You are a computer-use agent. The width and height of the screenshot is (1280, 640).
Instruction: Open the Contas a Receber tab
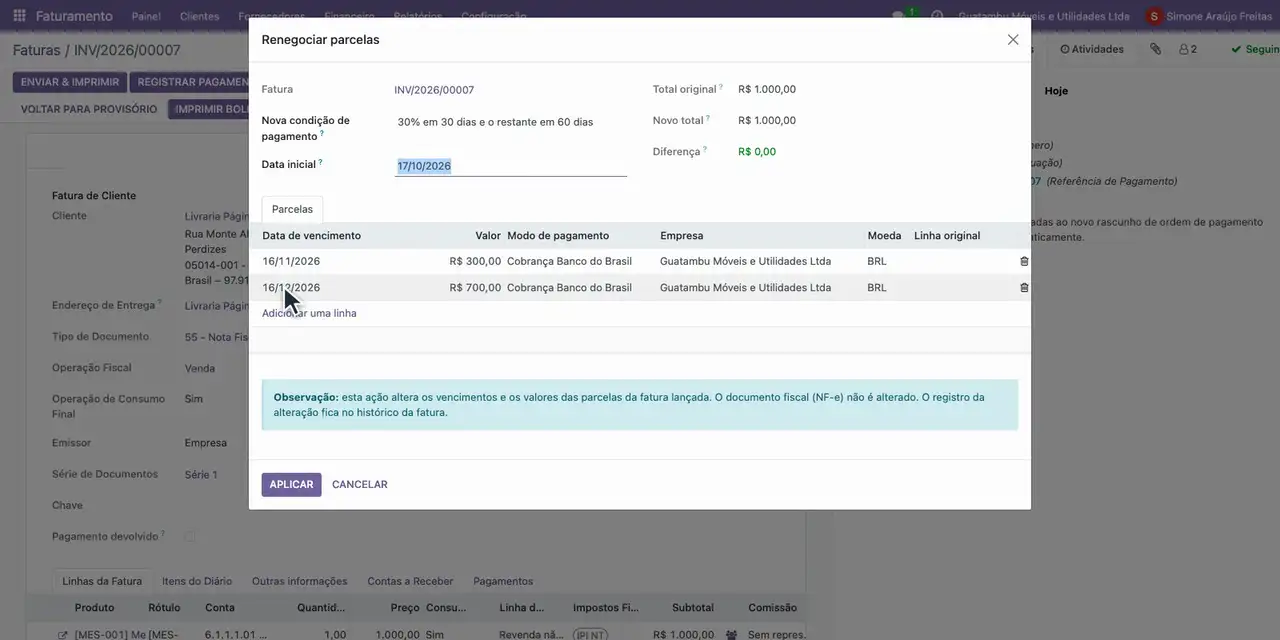tap(410, 581)
